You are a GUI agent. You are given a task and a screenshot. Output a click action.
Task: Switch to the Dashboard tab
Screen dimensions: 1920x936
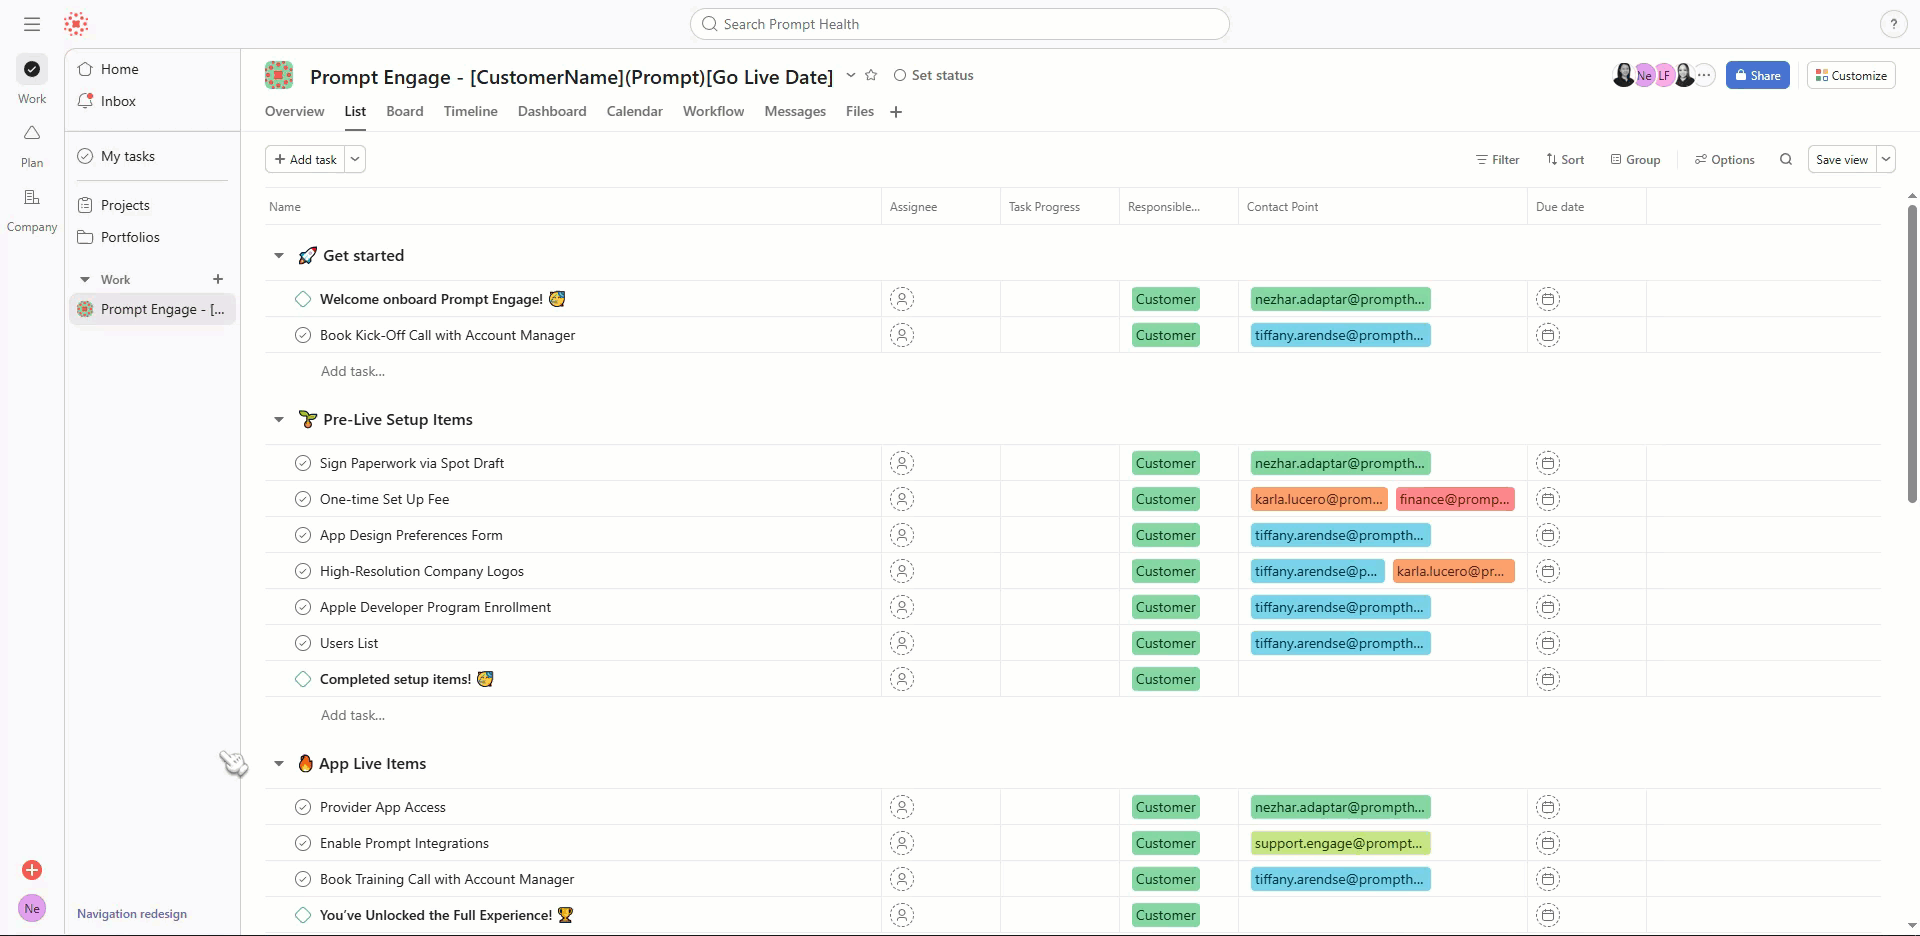click(x=552, y=111)
